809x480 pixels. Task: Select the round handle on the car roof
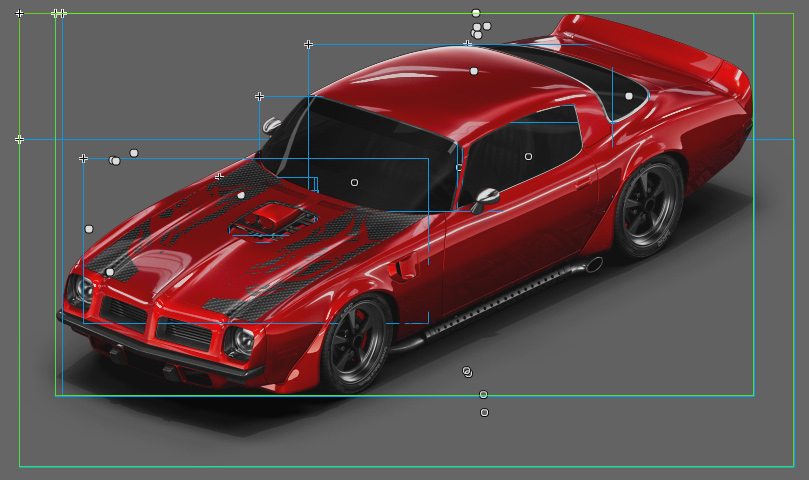474,71
